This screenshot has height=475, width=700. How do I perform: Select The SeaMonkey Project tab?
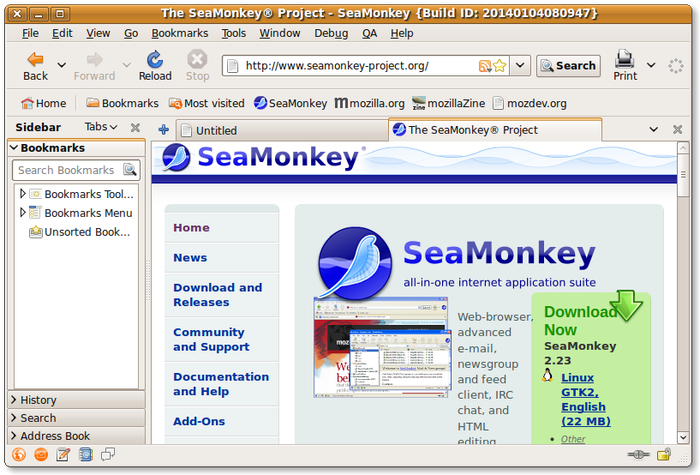(x=495, y=129)
